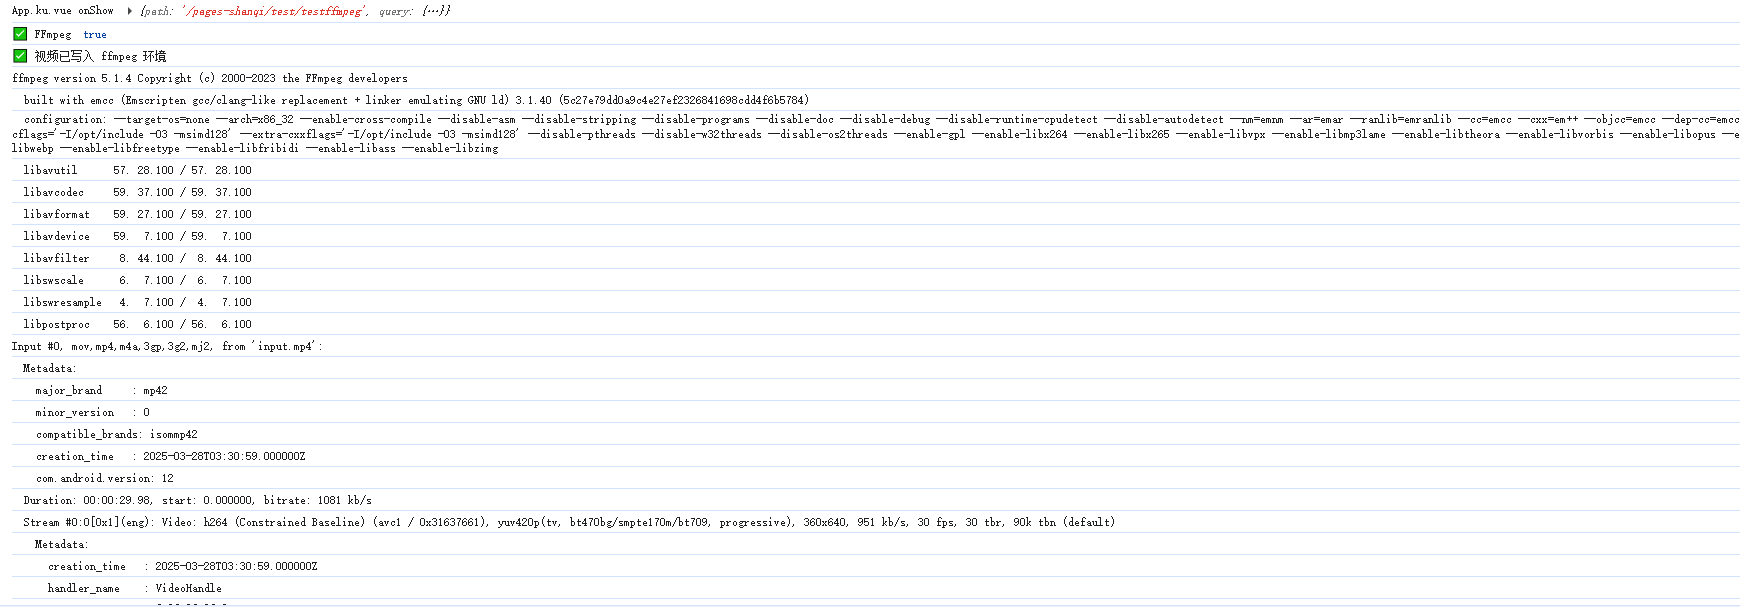Screen dimensions: 1740x607
Task: Click the creation_time line under Stream metadata
Action: click(182, 566)
